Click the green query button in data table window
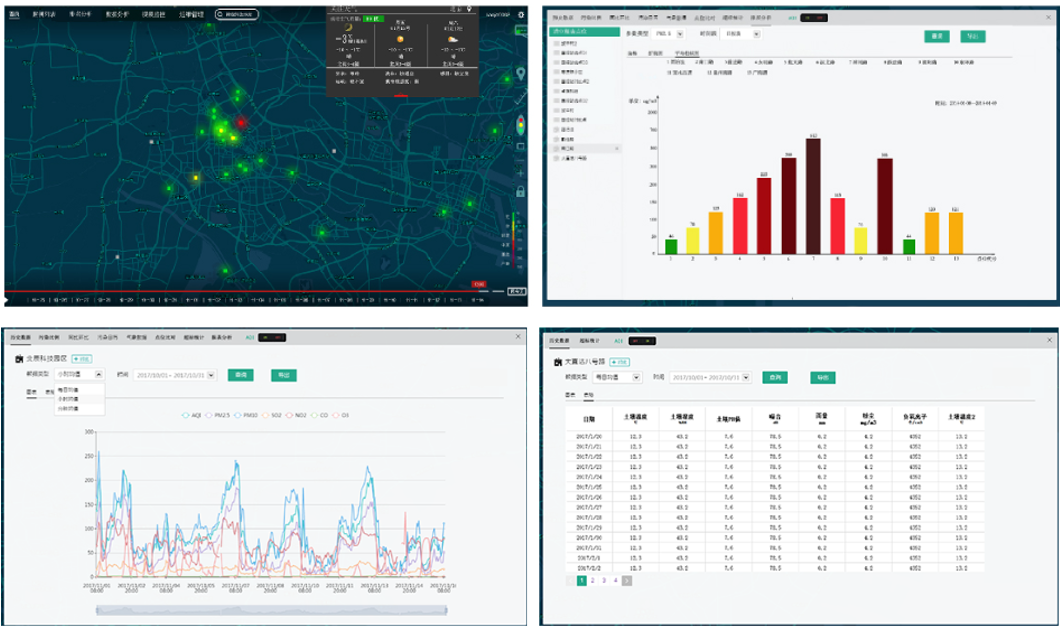1060x627 pixels. (775, 377)
